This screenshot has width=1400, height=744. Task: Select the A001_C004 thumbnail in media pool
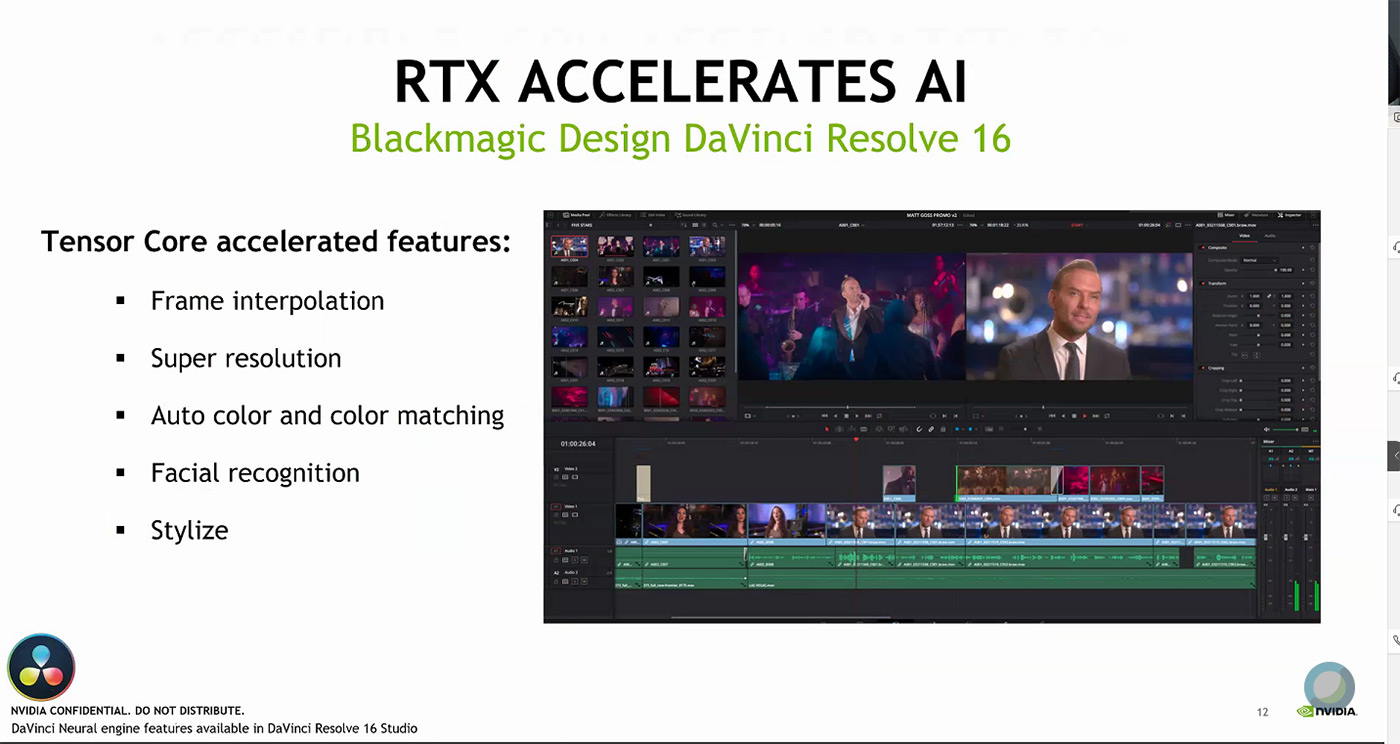tap(569, 246)
